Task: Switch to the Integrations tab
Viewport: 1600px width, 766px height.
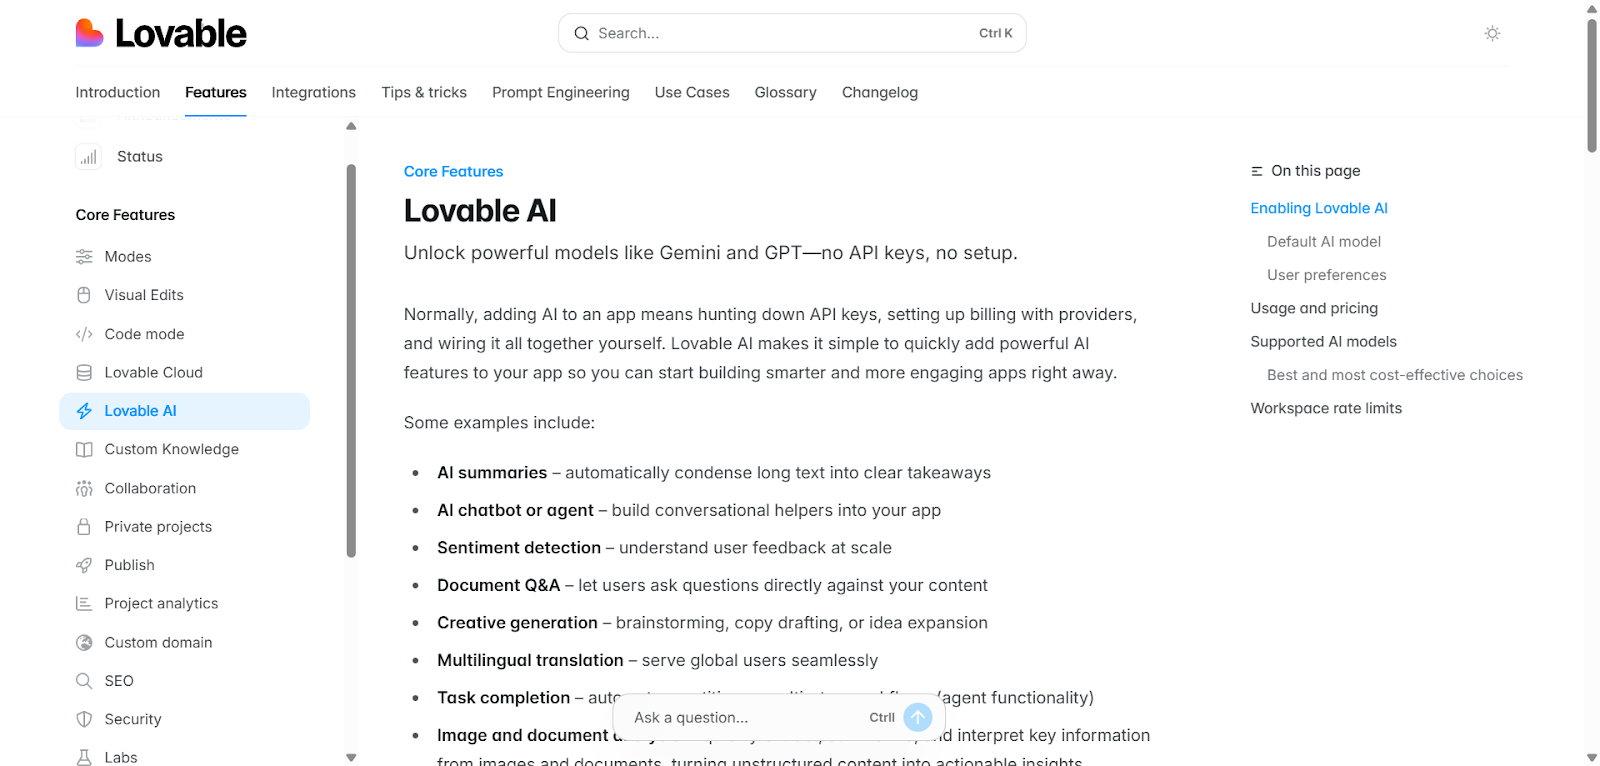Action: [x=314, y=92]
